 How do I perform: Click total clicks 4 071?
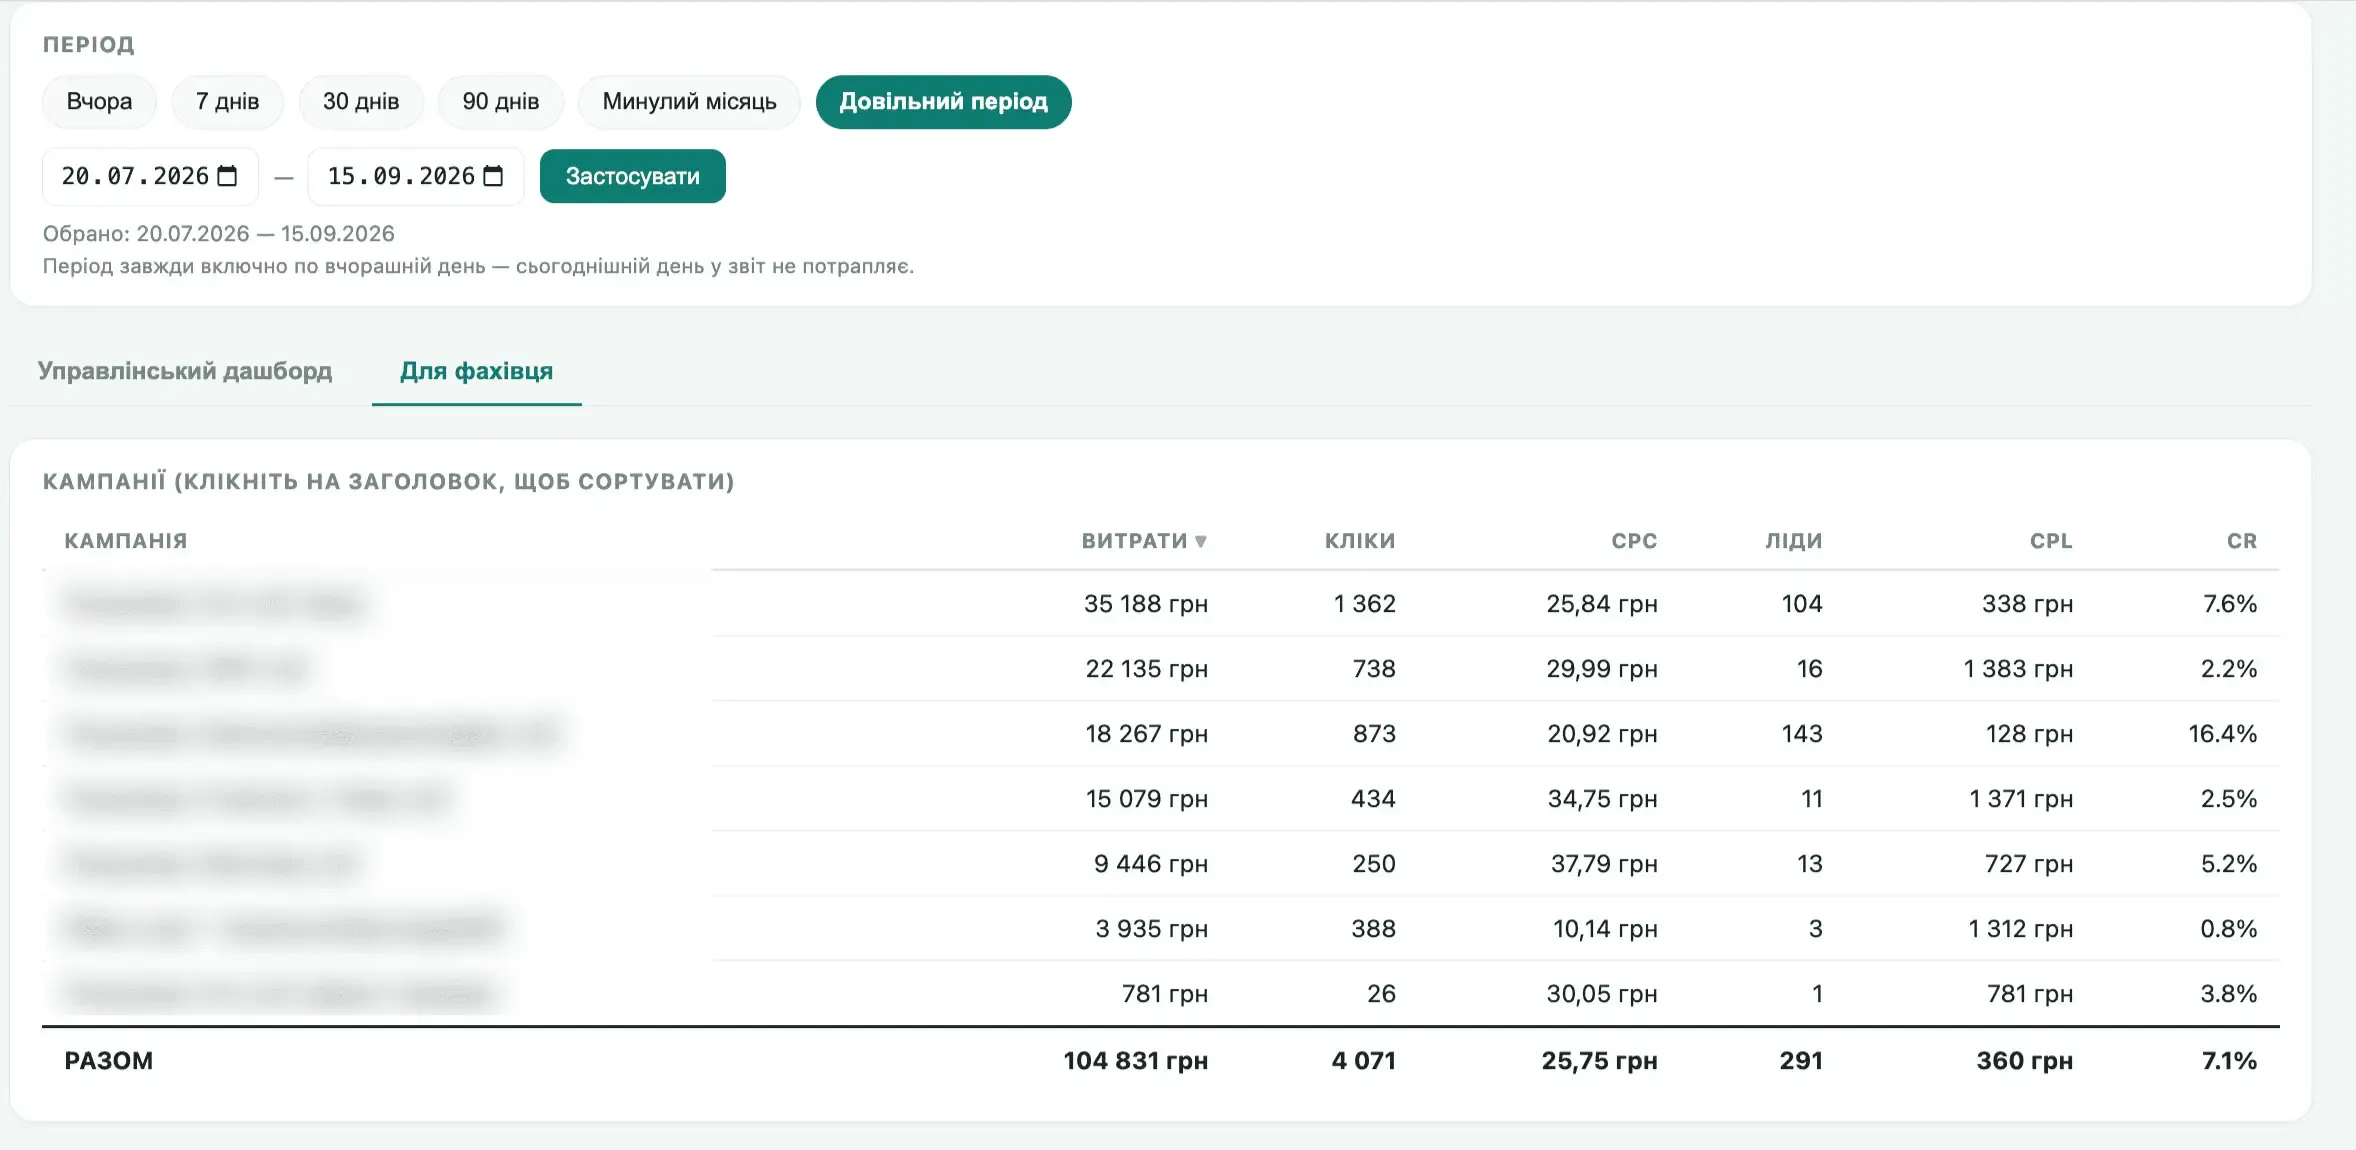coord(1364,1061)
